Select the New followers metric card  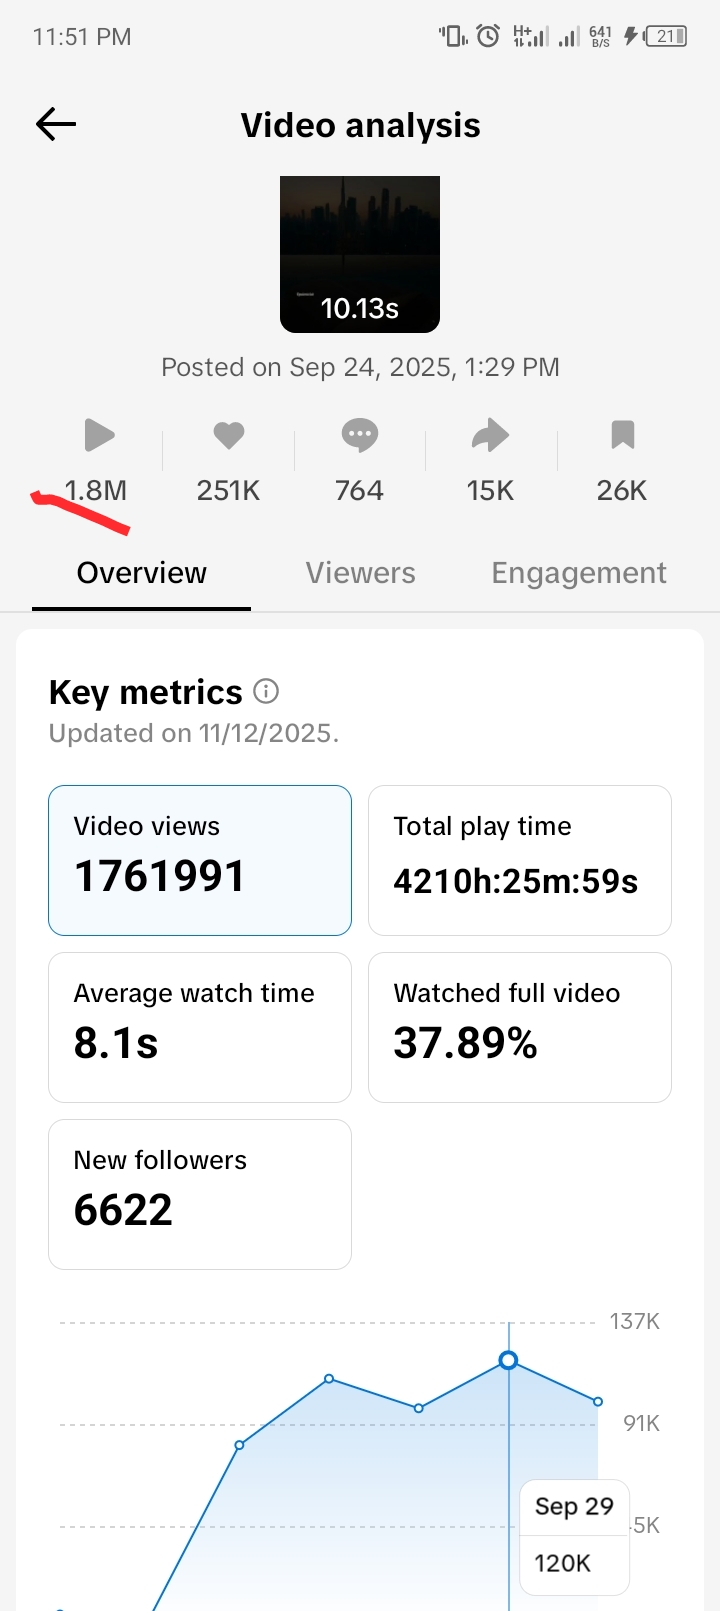pyautogui.click(x=200, y=1194)
